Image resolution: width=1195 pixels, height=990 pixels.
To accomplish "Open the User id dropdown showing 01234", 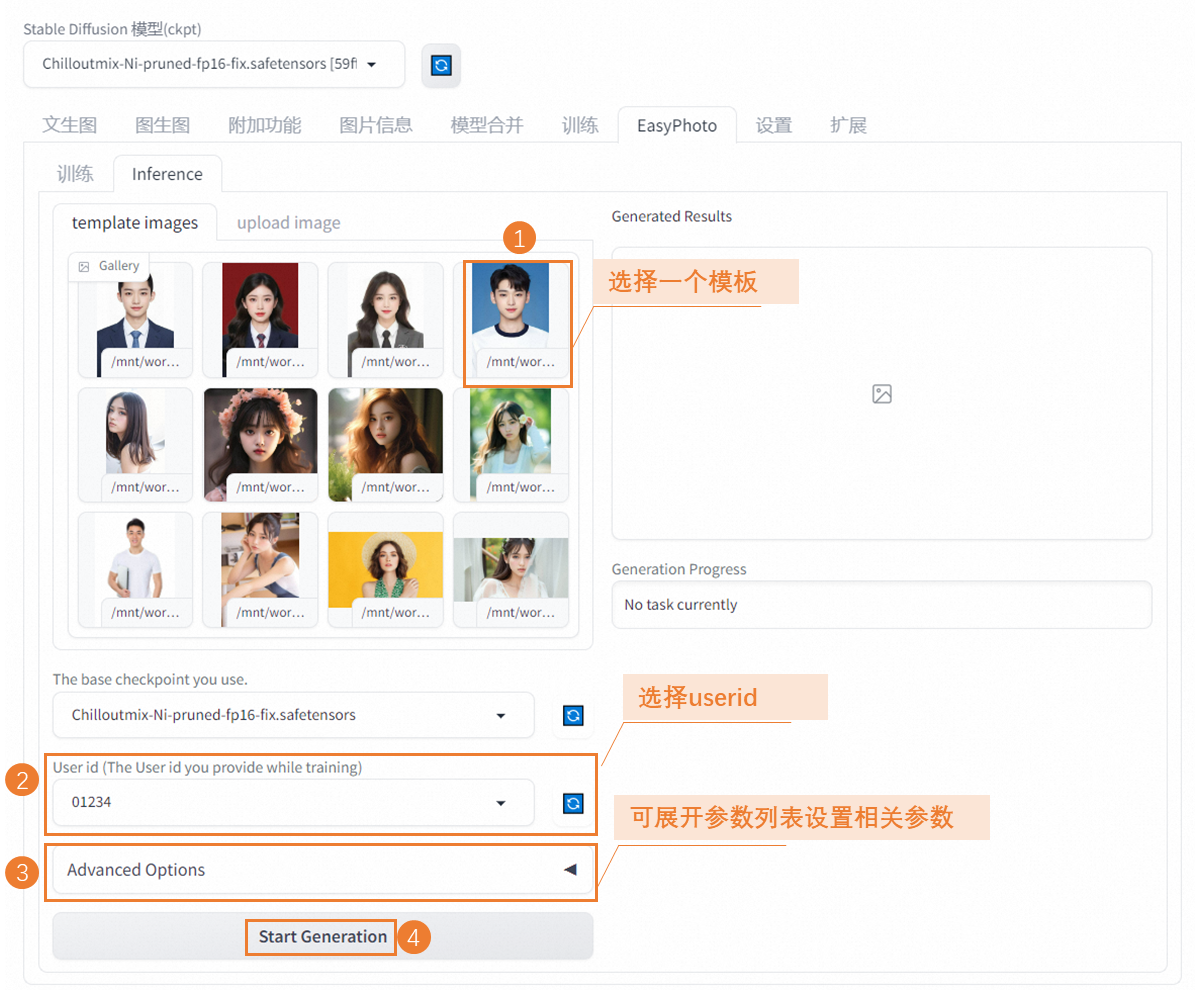I will 293,803.
